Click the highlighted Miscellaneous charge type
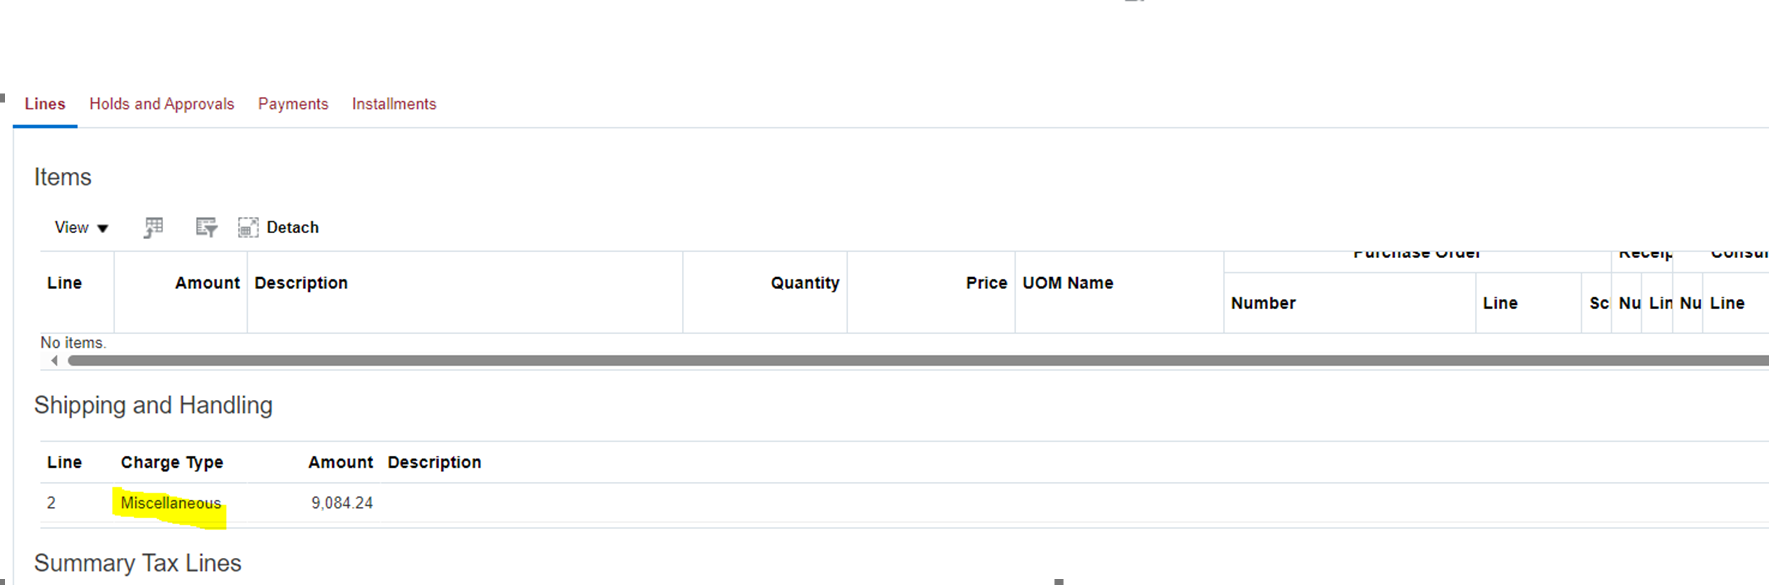 pyautogui.click(x=171, y=503)
